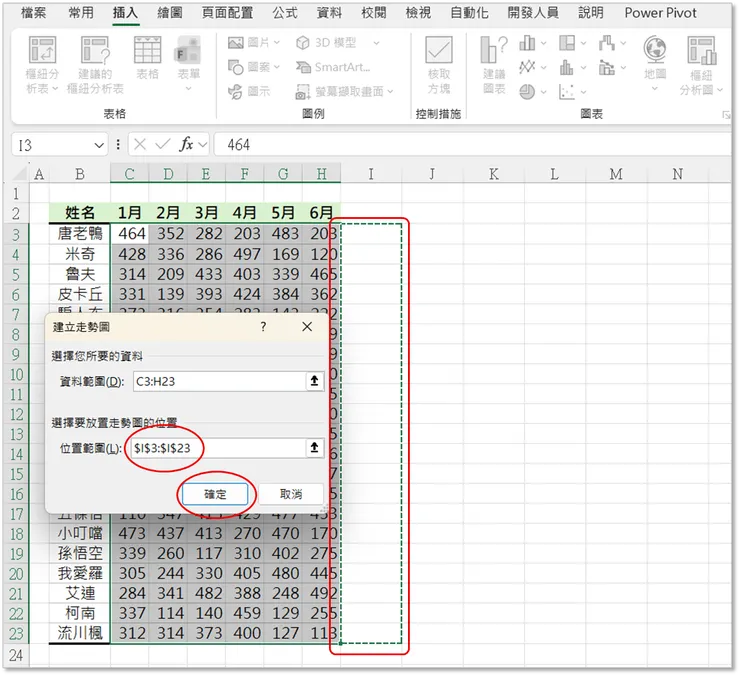Select column header M
Screen dimensions: 740x676
point(616,174)
